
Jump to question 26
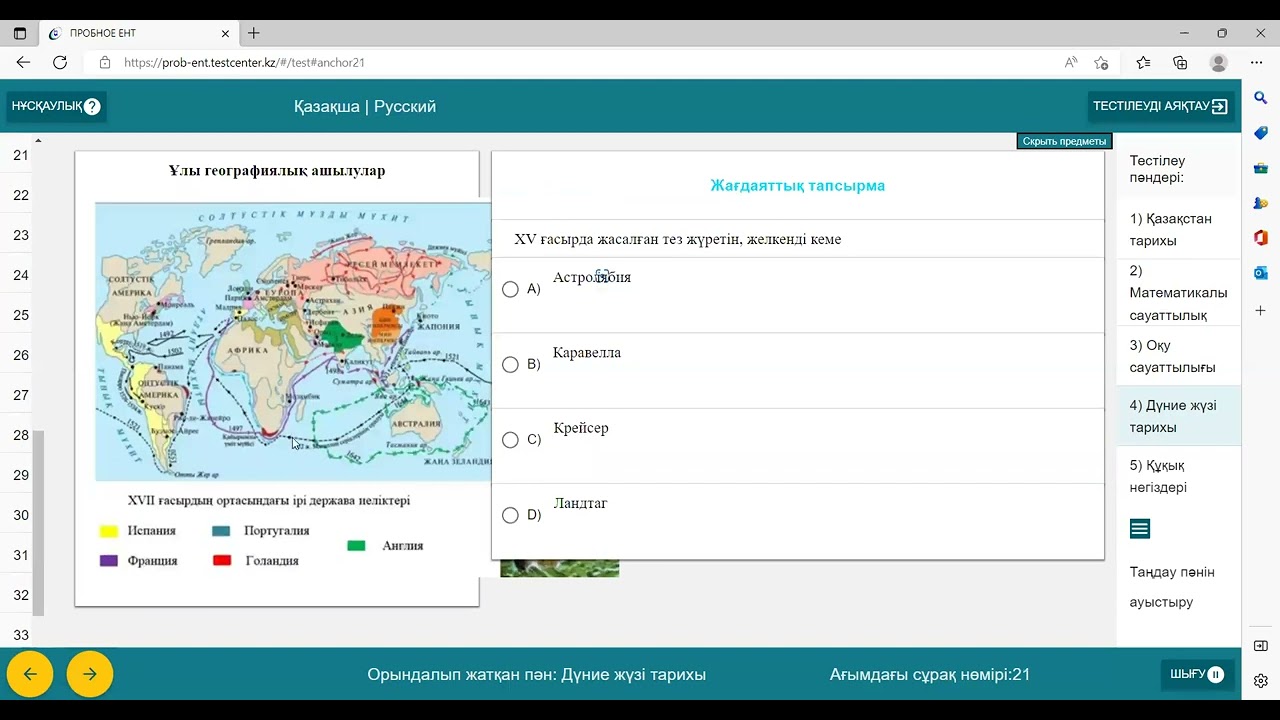(21, 355)
